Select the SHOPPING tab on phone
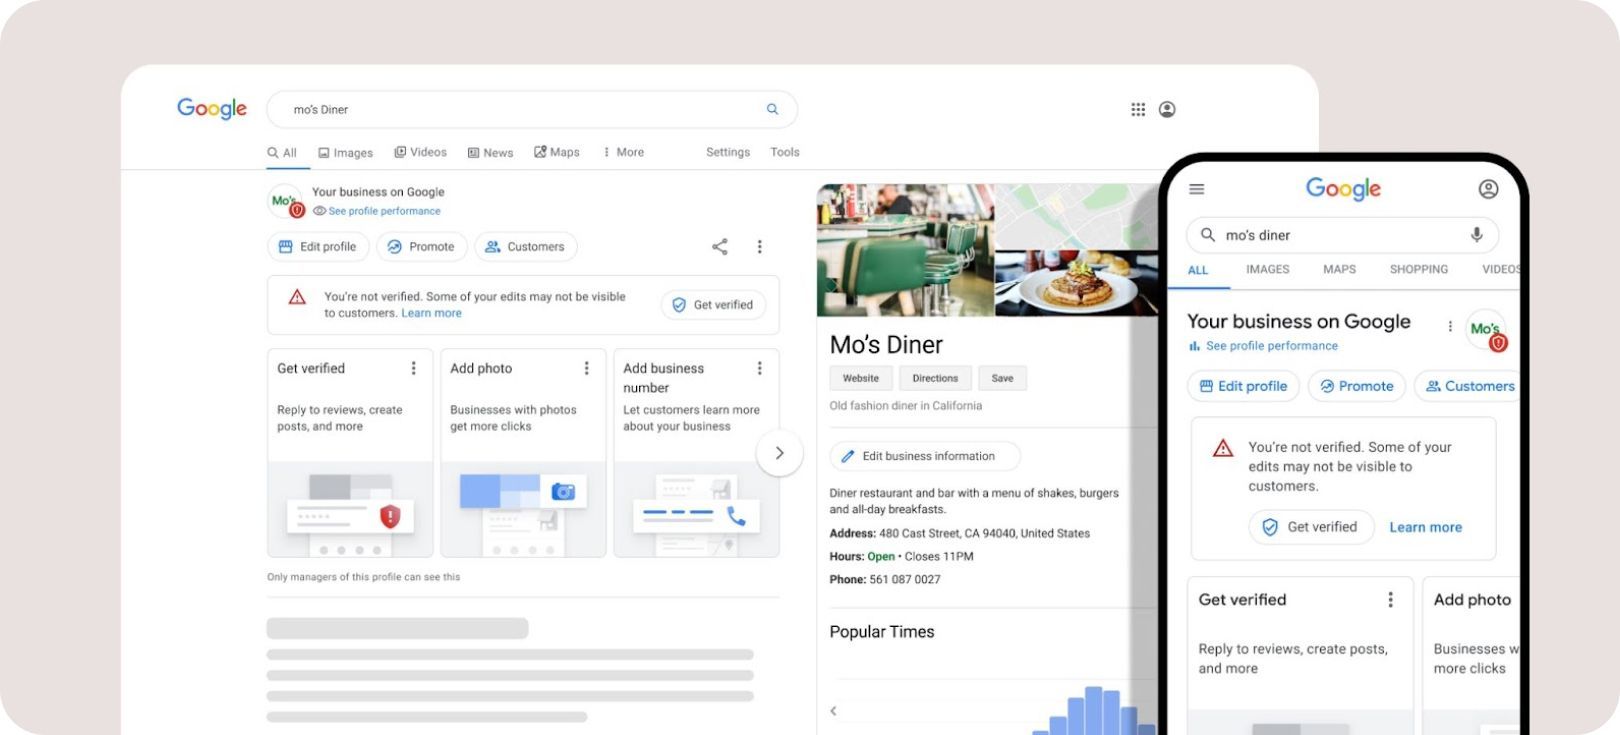This screenshot has width=1620, height=735. point(1418,269)
